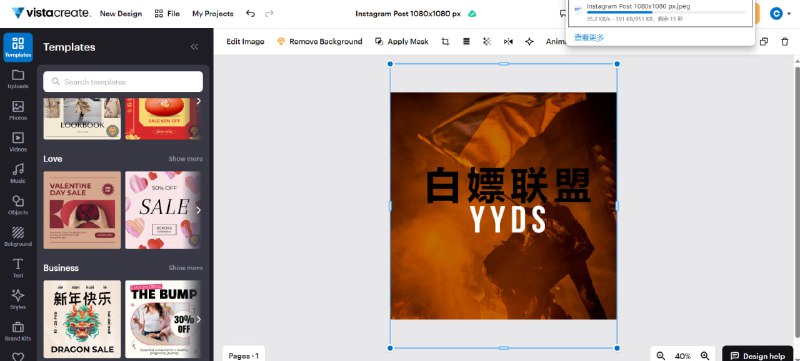Open the Templates sidebar panel
800x361 pixels.
click(x=18, y=47)
